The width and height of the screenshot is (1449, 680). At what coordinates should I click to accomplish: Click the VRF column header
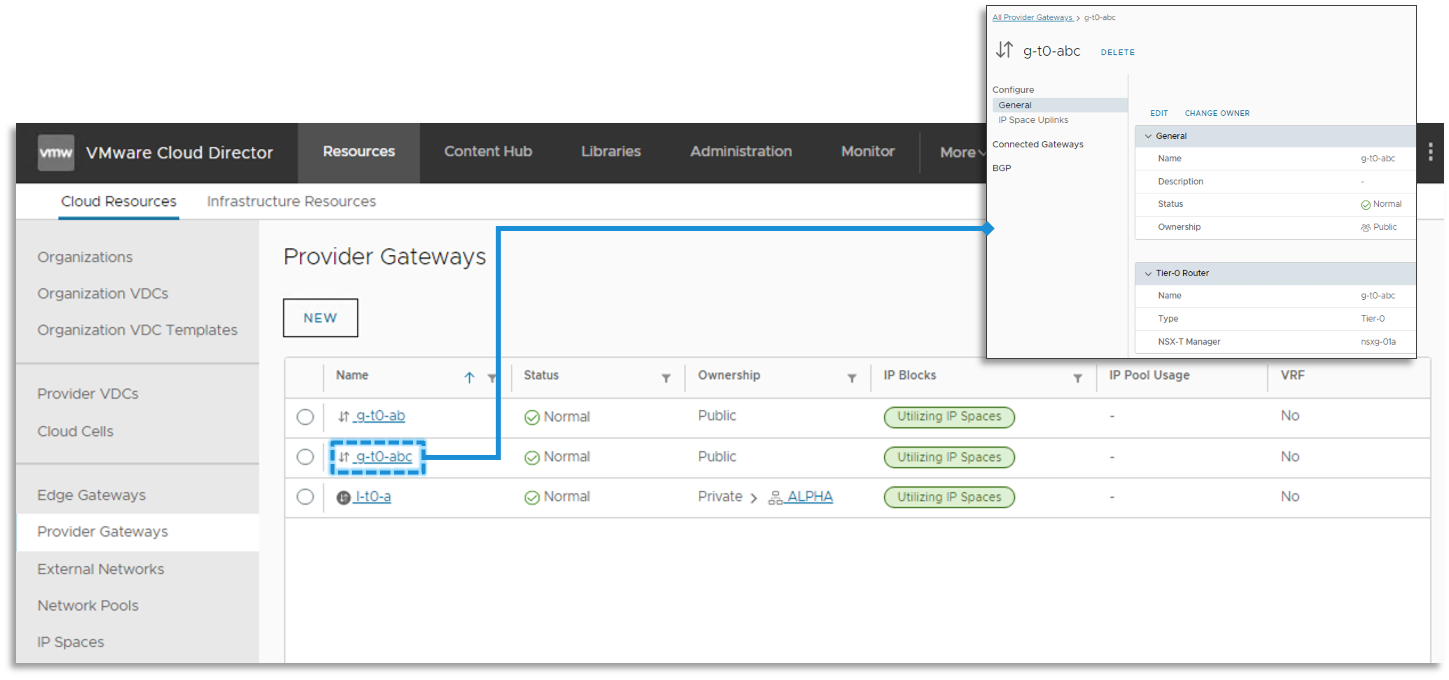[1293, 375]
